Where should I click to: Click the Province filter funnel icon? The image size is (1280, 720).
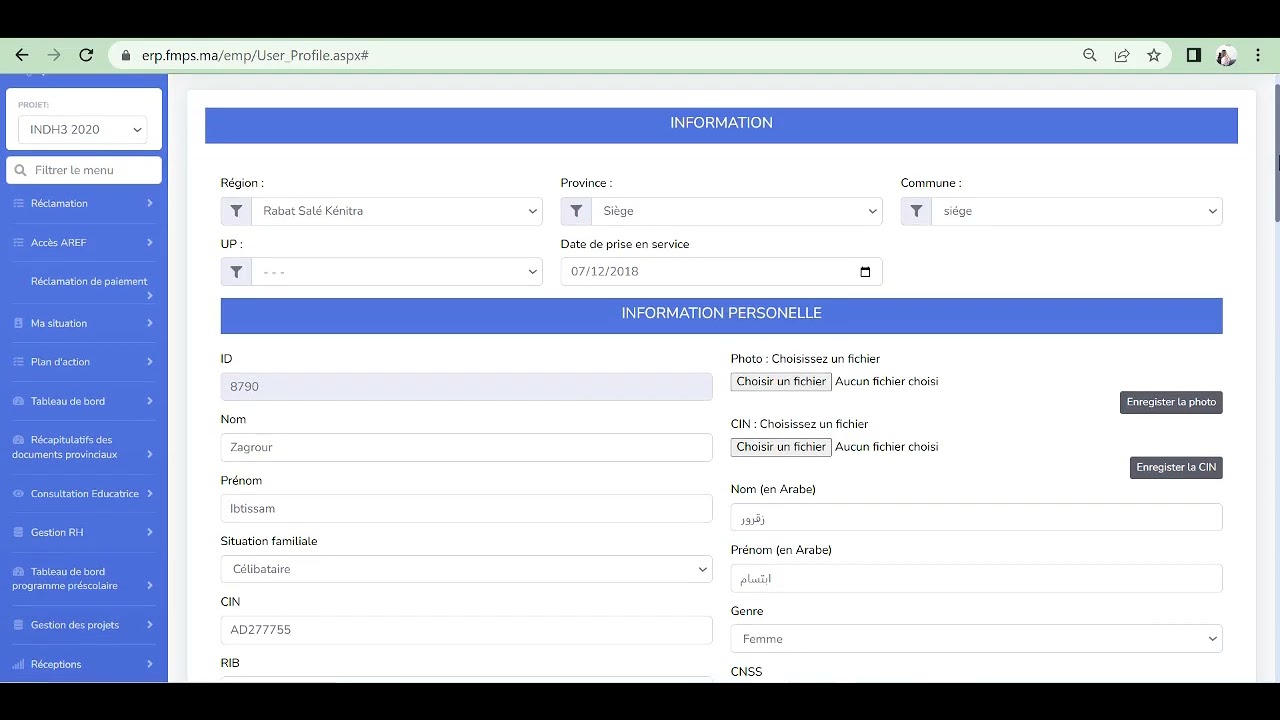click(576, 211)
